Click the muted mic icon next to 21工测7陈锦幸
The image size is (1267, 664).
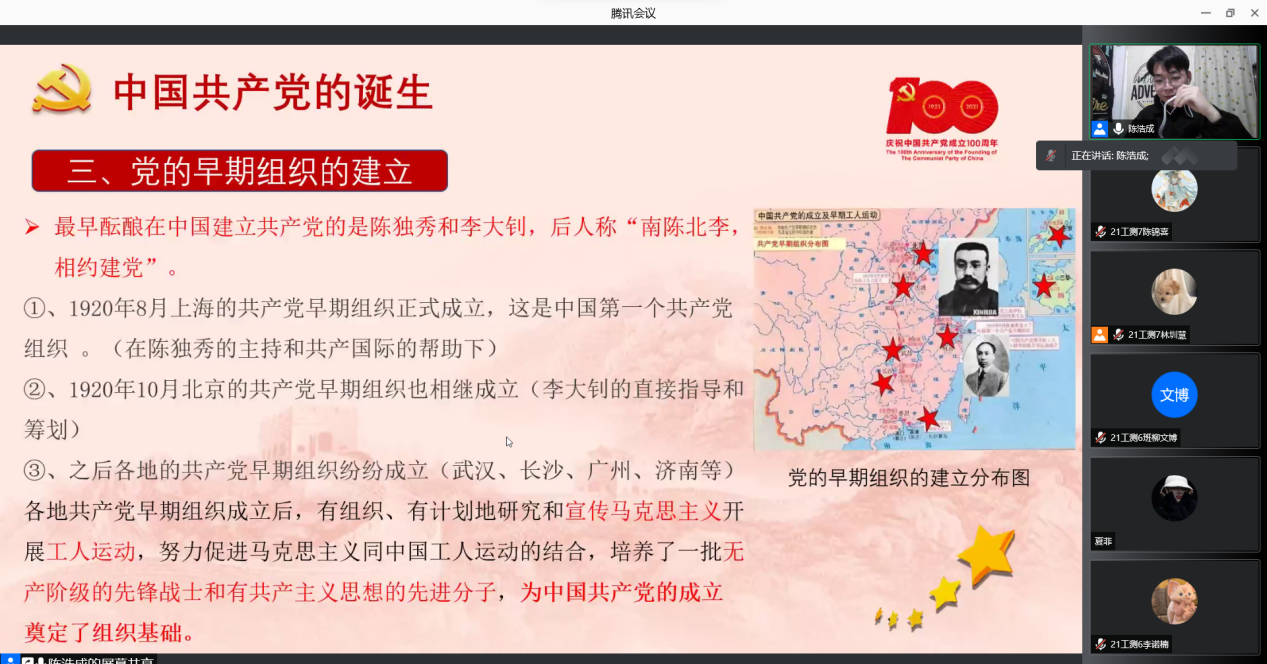pos(1101,231)
